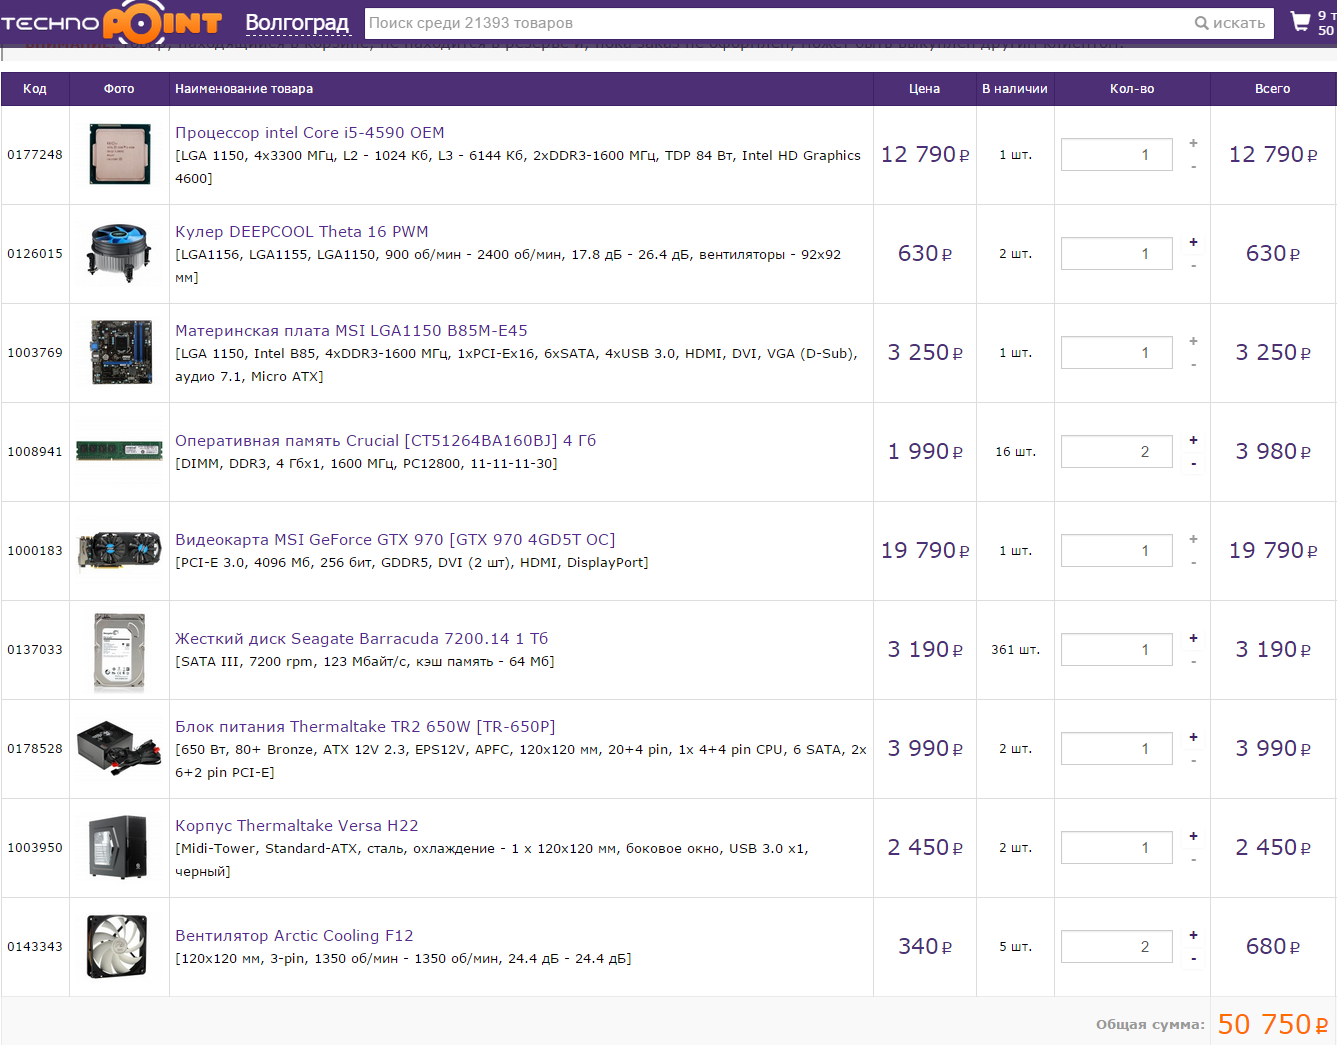Add one more MSI B85M-E45 motherboard

[1193, 341]
